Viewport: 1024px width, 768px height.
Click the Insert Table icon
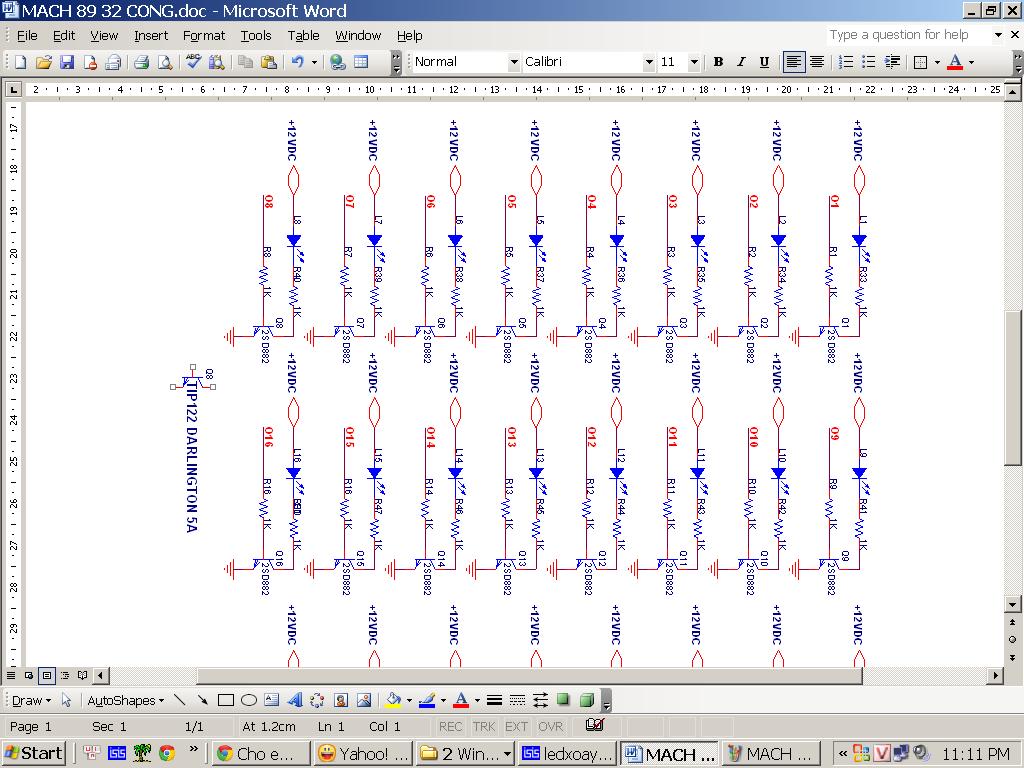pos(361,62)
